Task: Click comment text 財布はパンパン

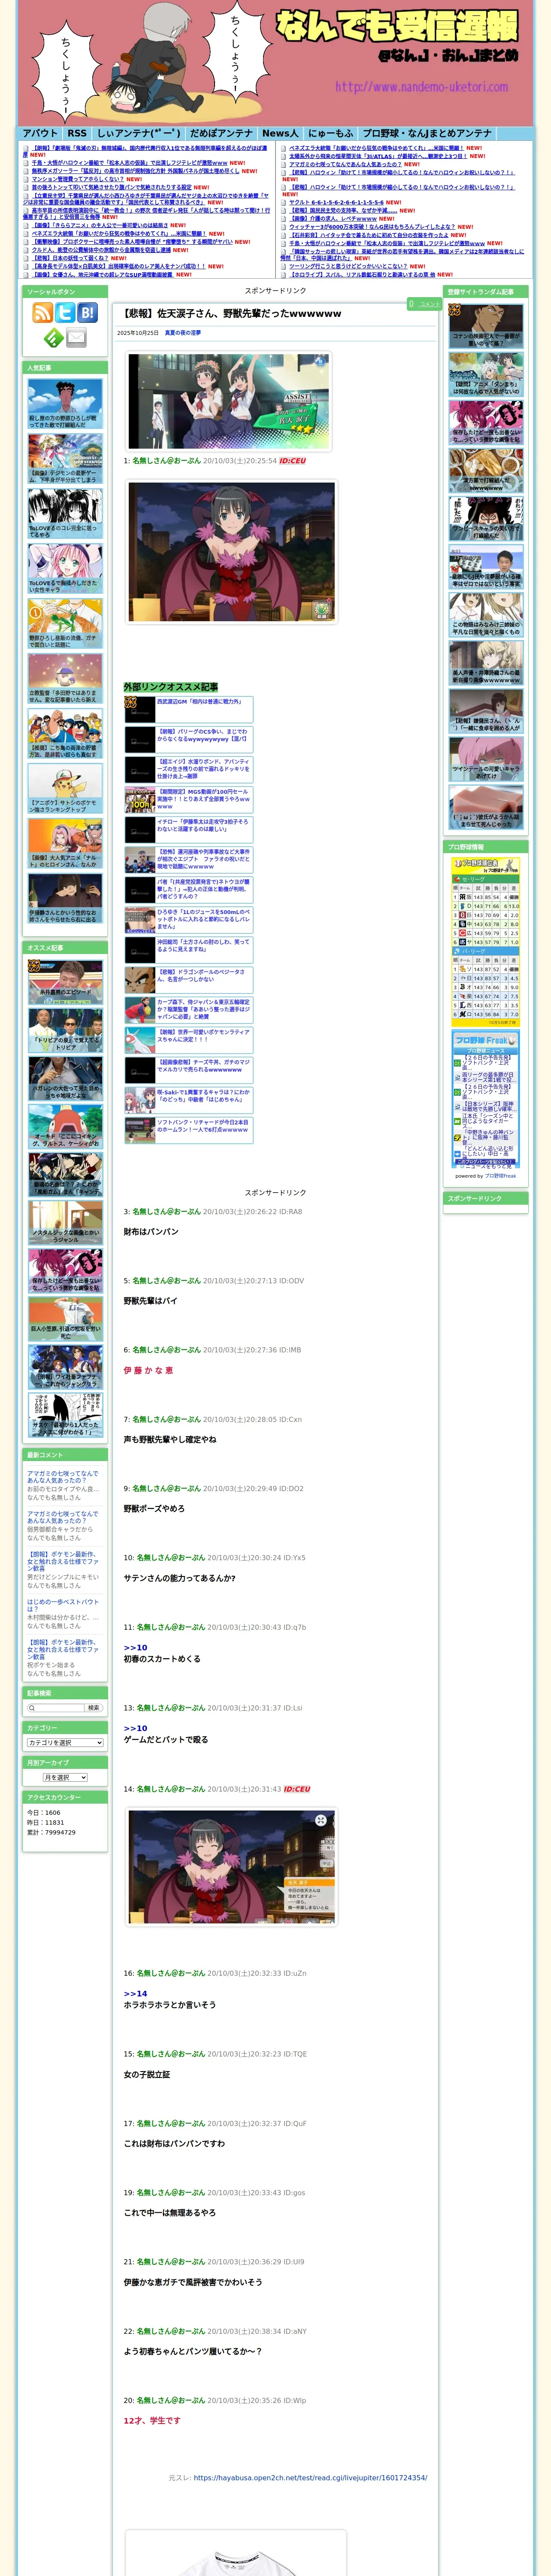Action: 151,1232
